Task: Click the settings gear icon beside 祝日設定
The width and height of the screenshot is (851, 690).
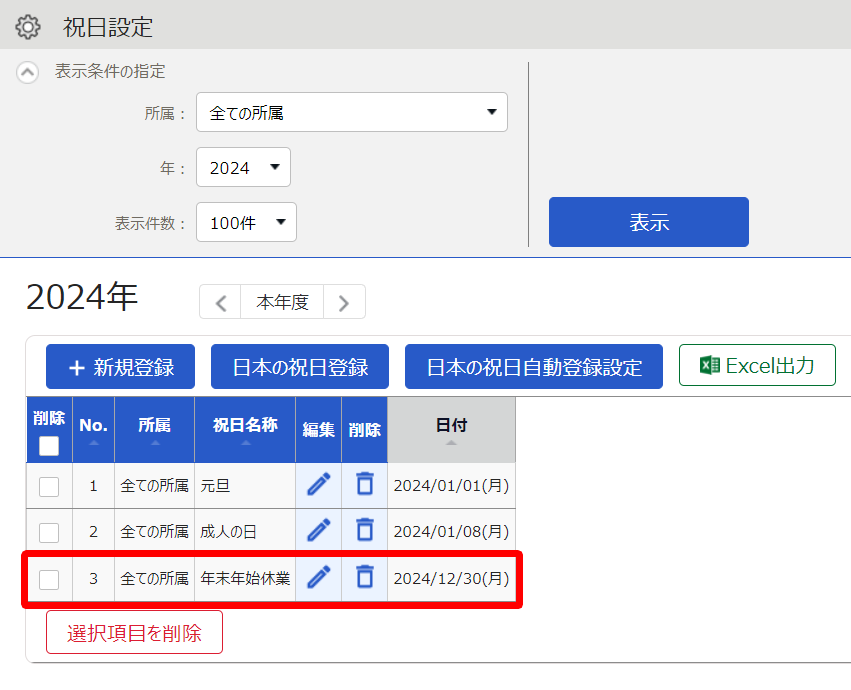Action: click(x=28, y=27)
